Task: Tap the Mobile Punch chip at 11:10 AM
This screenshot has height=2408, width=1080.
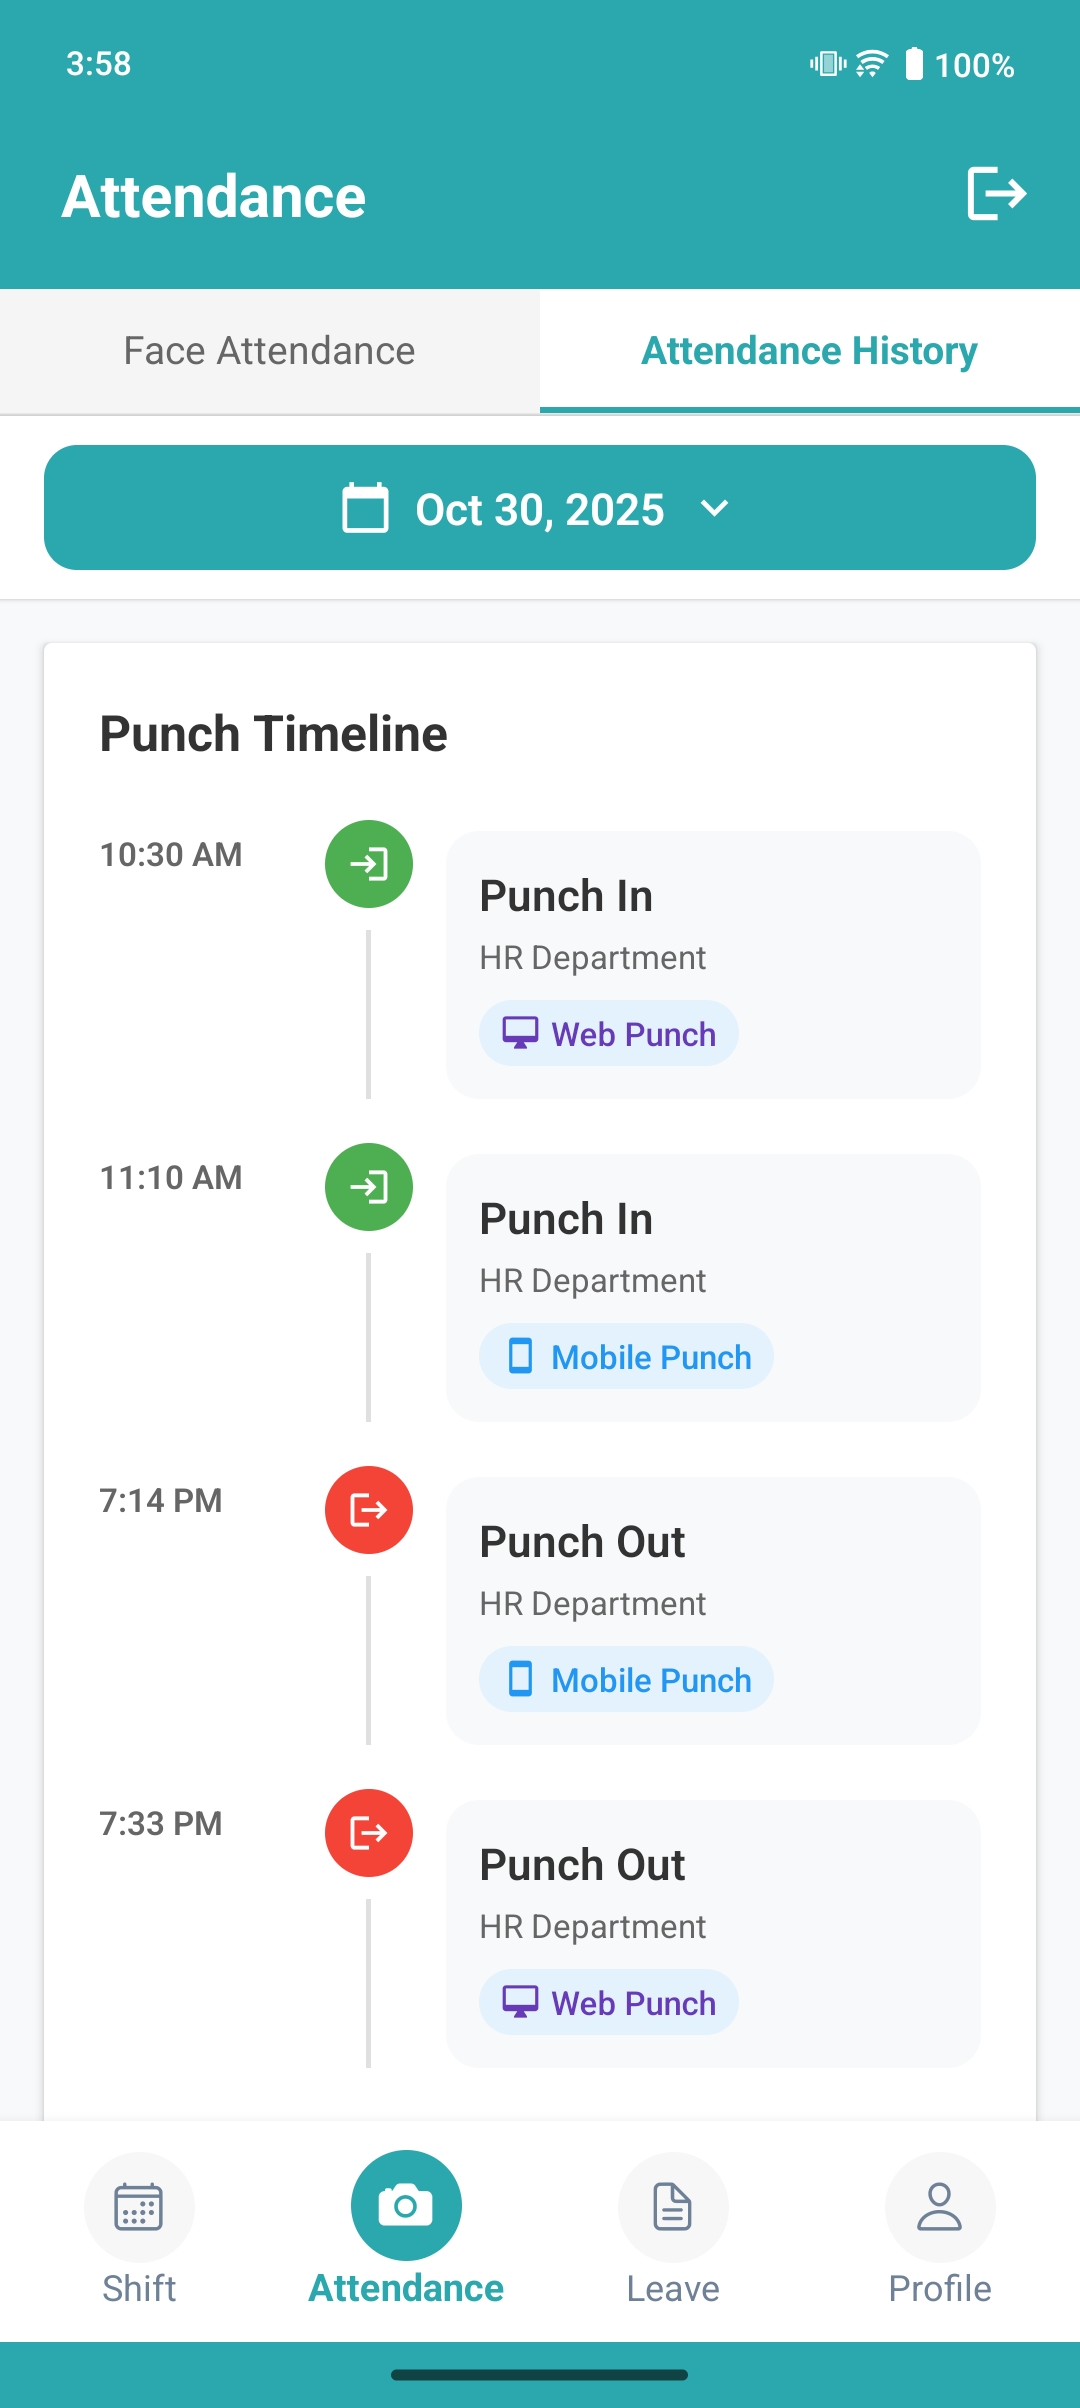Action: click(x=627, y=1357)
